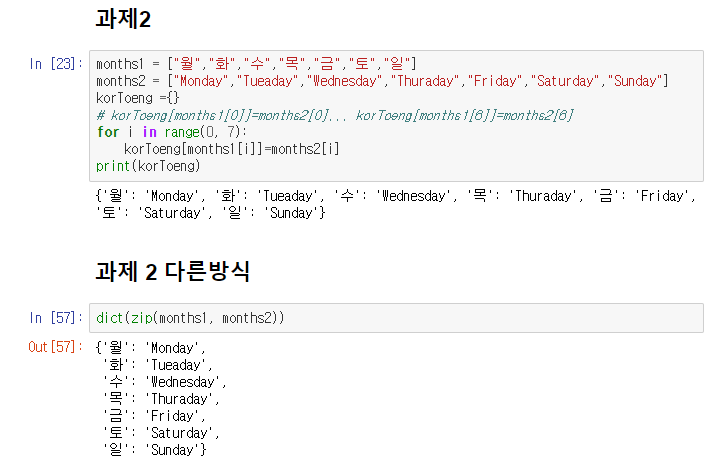
Task: Click Out[57] row '수': 'Wednesday'
Action: [x=165, y=382]
